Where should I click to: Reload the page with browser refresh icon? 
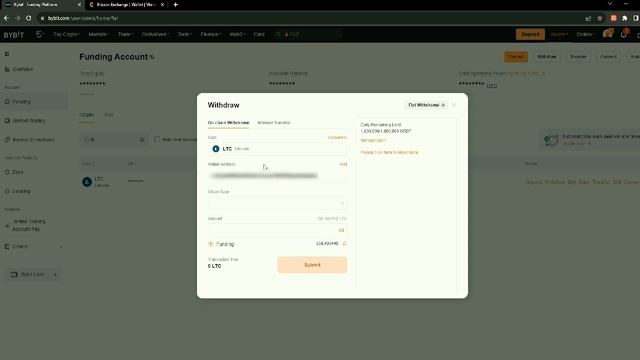(x=29, y=18)
